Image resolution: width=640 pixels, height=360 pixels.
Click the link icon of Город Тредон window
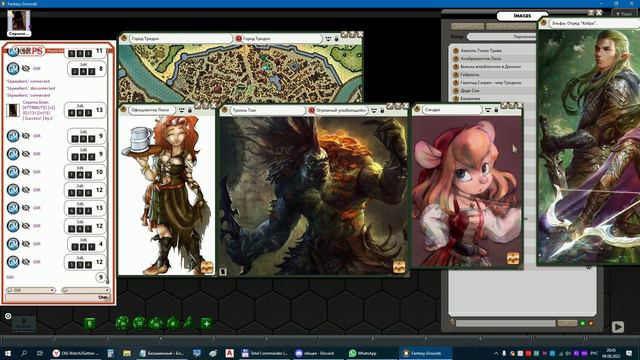(x=124, y=38)
